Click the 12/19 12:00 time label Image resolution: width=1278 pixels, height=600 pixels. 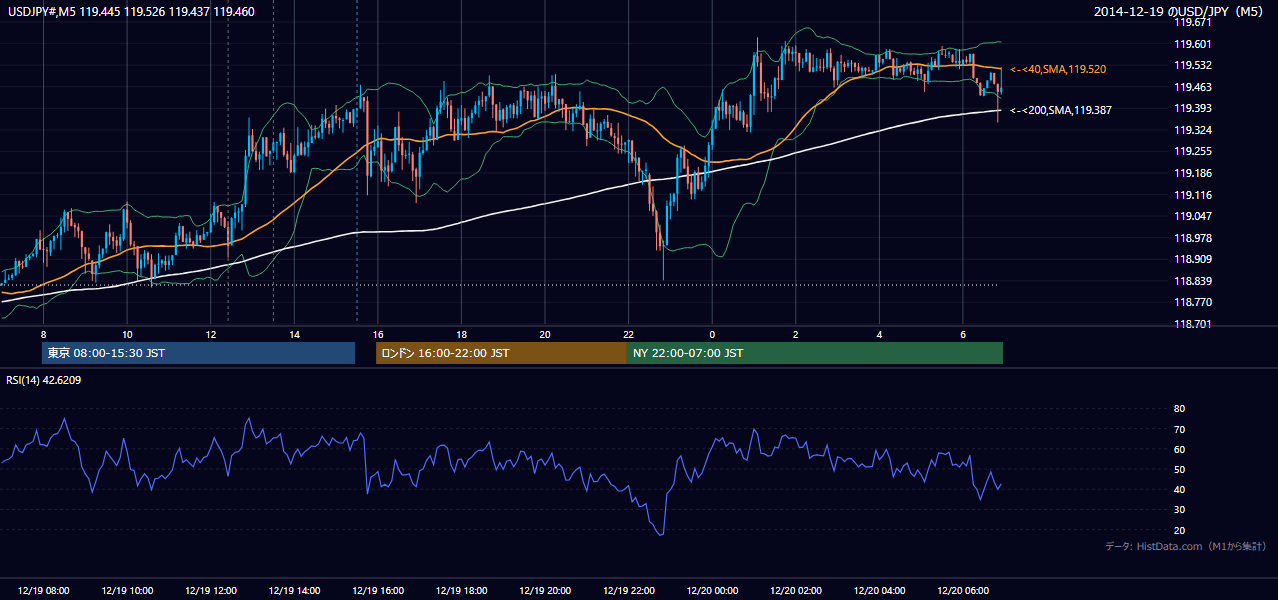coord(210,591)
